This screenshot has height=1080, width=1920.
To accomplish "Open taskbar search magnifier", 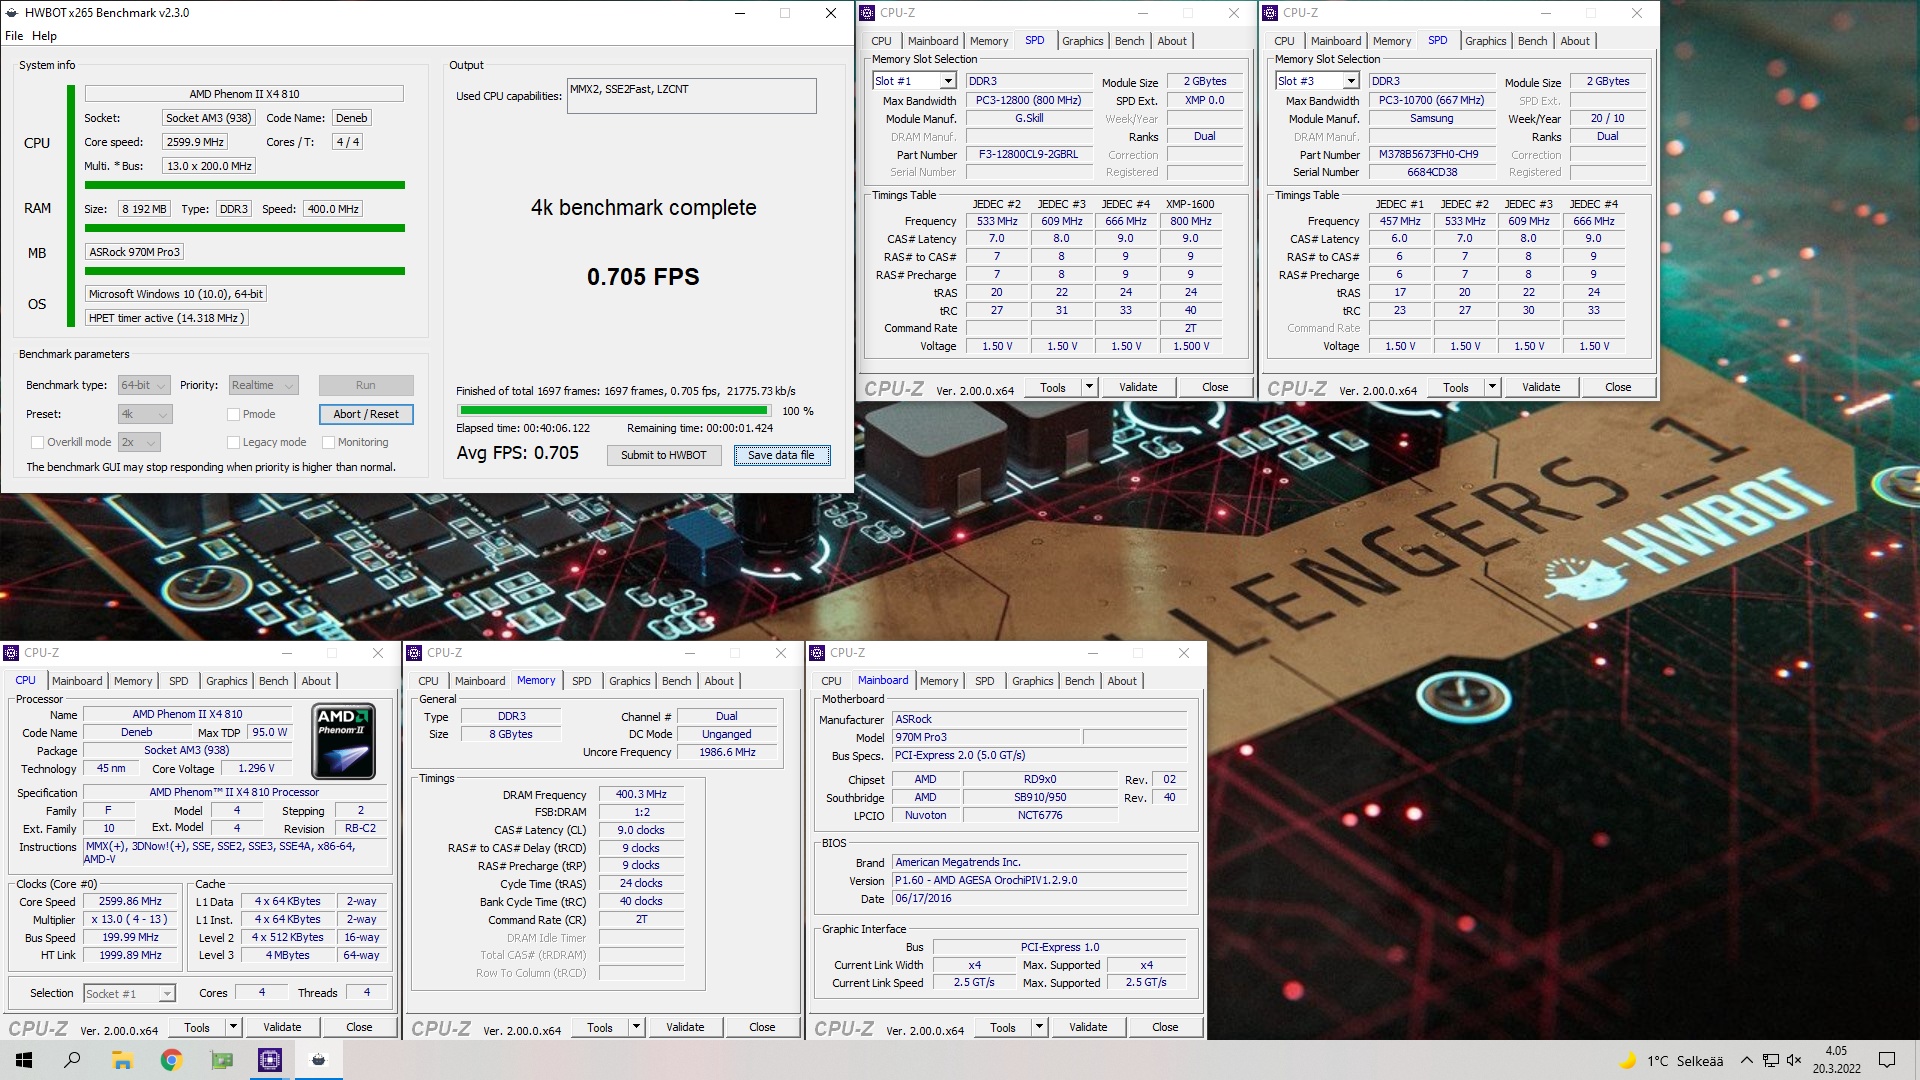I will (x=72, y=1060).
